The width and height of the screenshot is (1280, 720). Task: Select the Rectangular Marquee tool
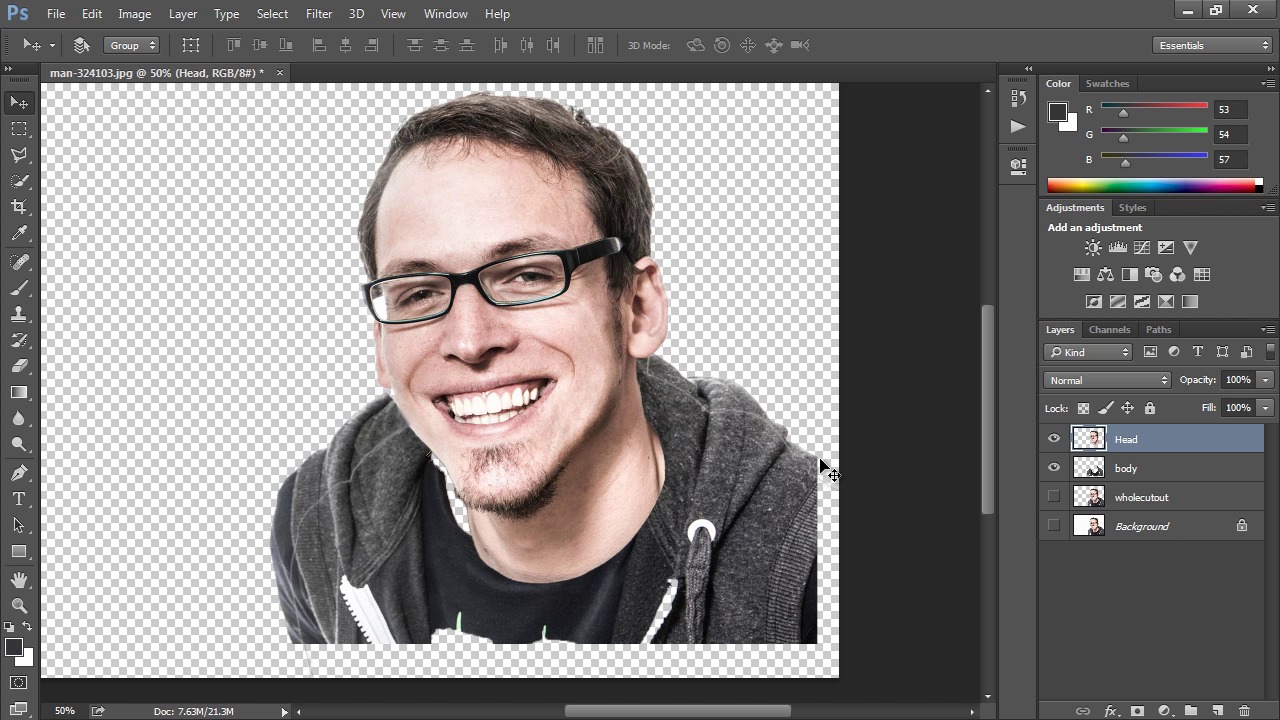(19, 129)
